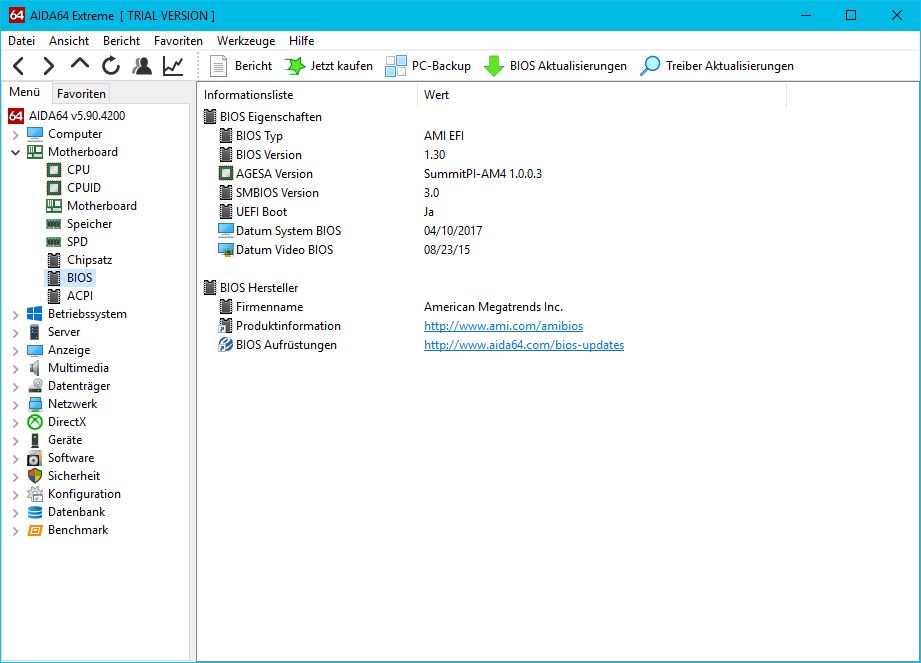Click Treiber Aktualisierungen in the toolbar
Screen dimensions: 921x663
(x=717, y=66)
